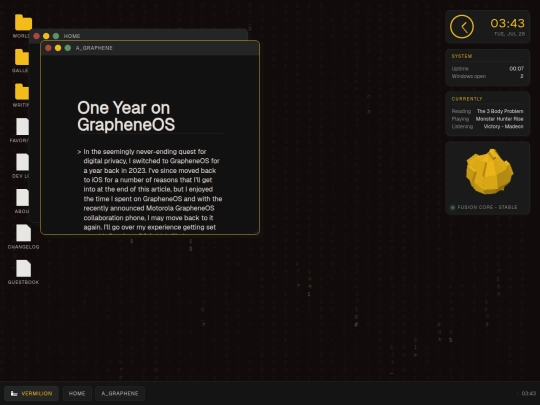The height and width of the screenshot is (405, 540).
Task: Click the taskbar clock showing 03:43
Action: 529,393
